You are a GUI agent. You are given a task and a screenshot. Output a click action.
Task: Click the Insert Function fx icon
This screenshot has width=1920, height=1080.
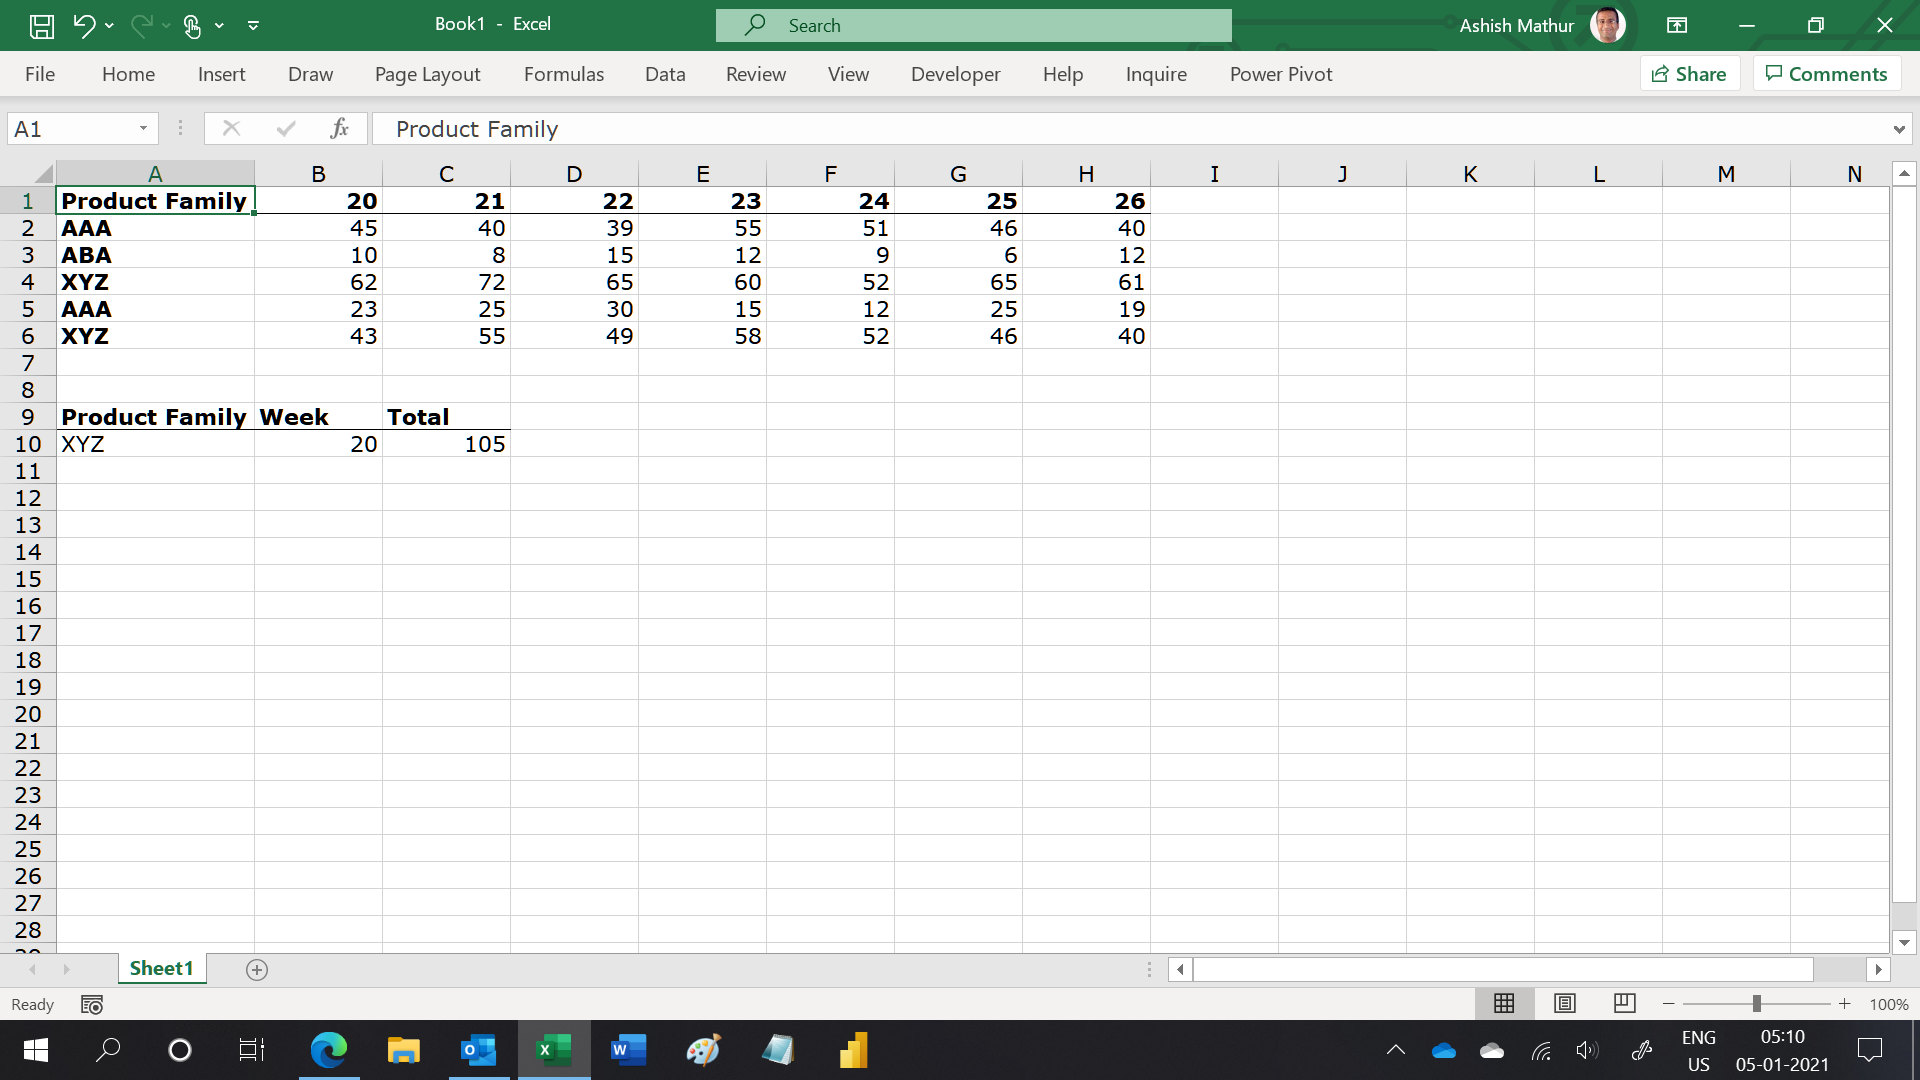click(x=340, y=129)
